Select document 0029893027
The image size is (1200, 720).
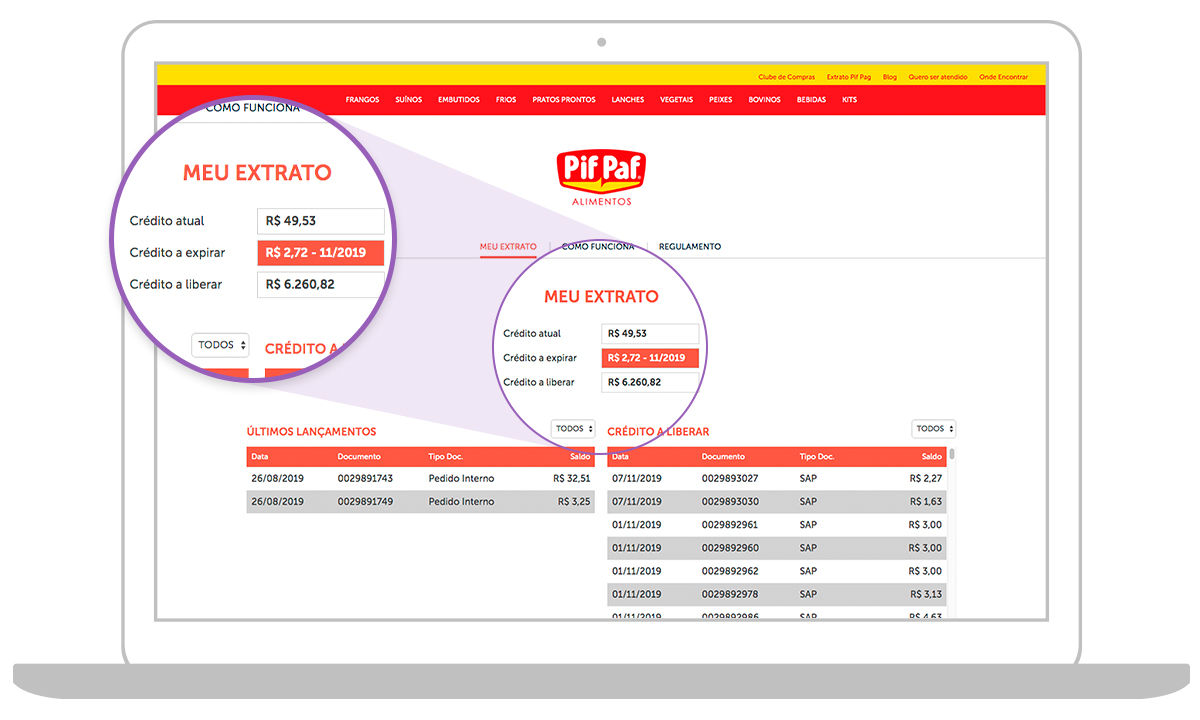[x=730, y=479]
